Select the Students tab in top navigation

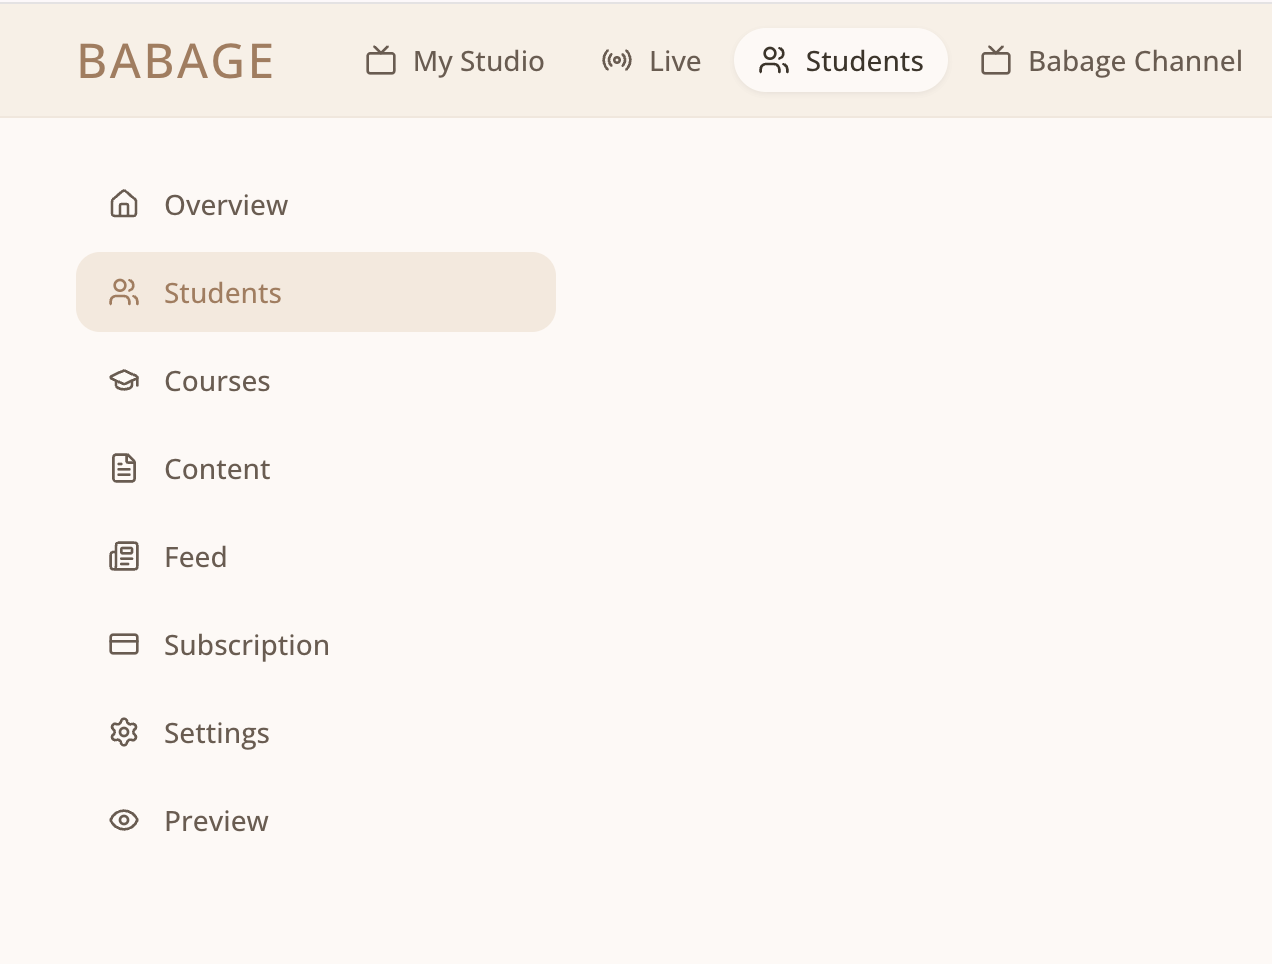coord(841,61)
